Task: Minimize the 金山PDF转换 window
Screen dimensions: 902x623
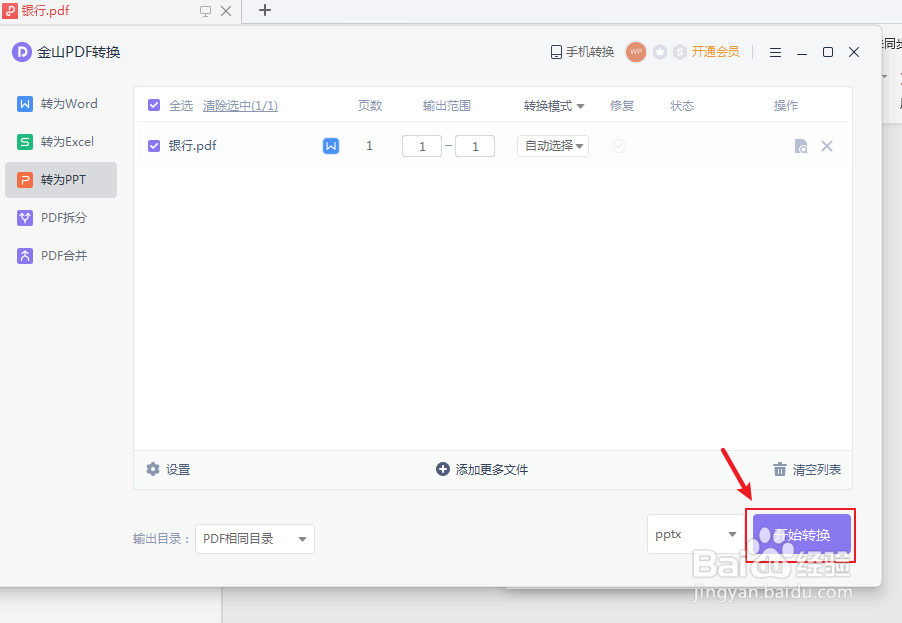Action: 802,52
